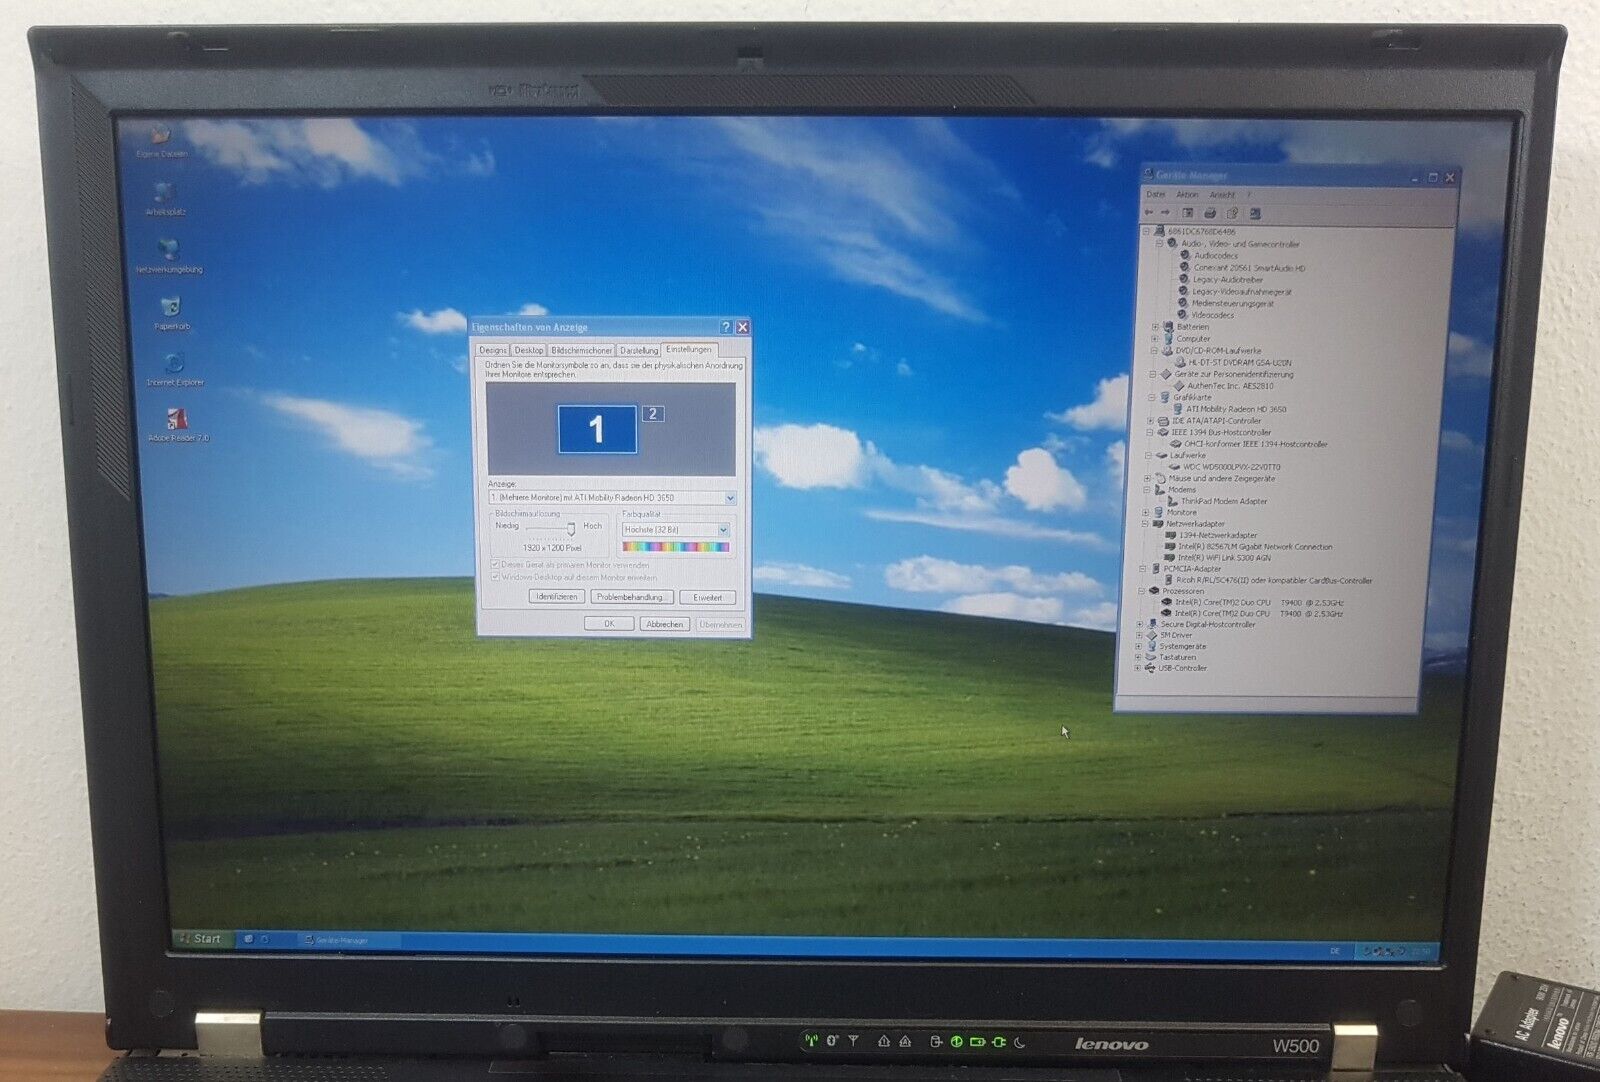The width and height of the screenshot is (1600, 1082).
Task: Expand Mäuse und andere Zeigegeräte node
Action: coord(1147,478)
